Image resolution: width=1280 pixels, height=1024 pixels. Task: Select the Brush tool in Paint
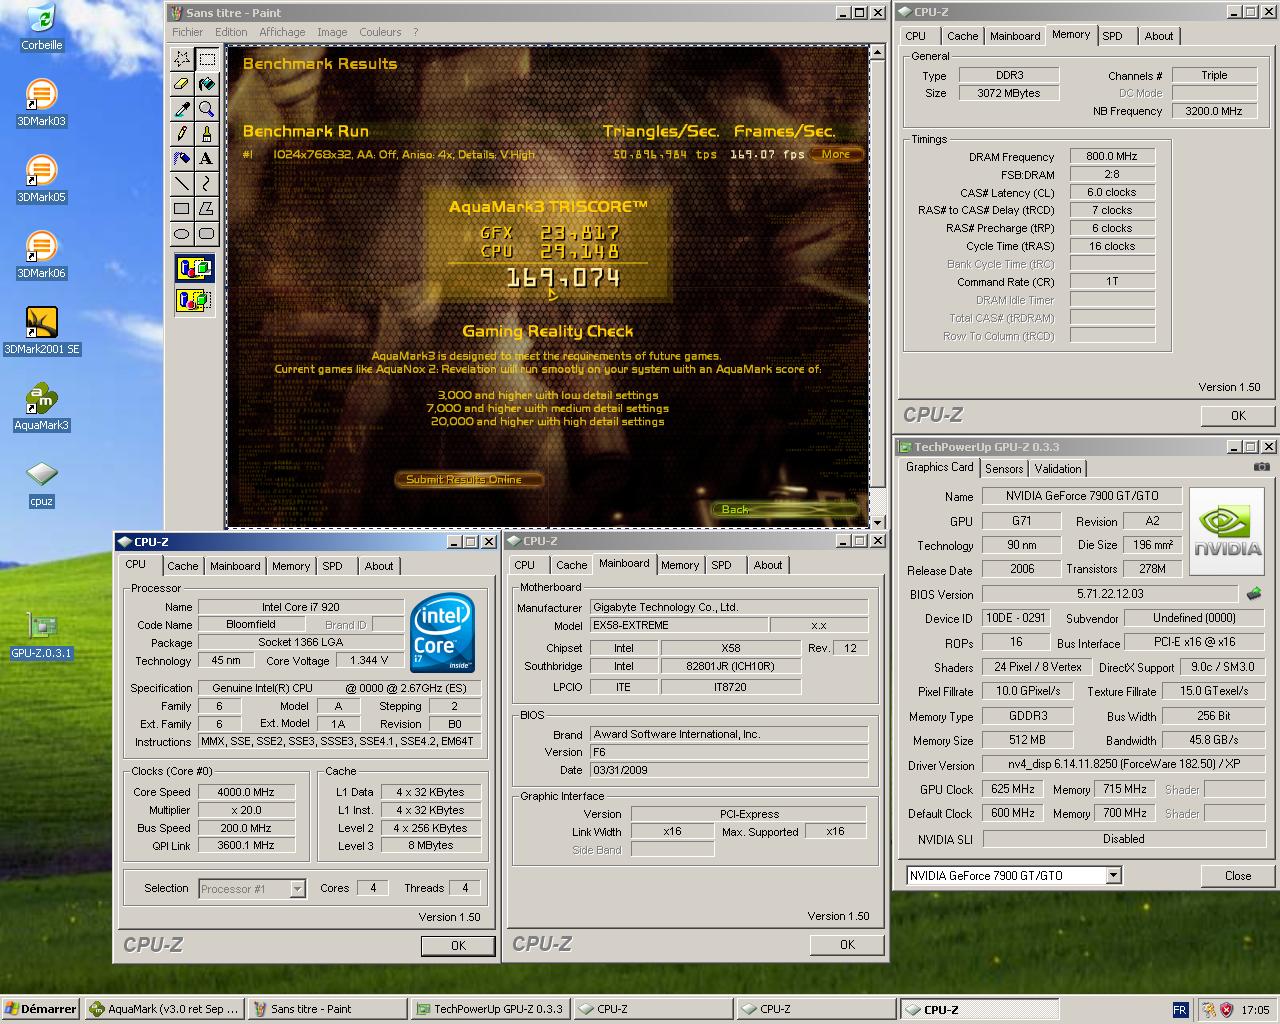(x=206, y=133)
